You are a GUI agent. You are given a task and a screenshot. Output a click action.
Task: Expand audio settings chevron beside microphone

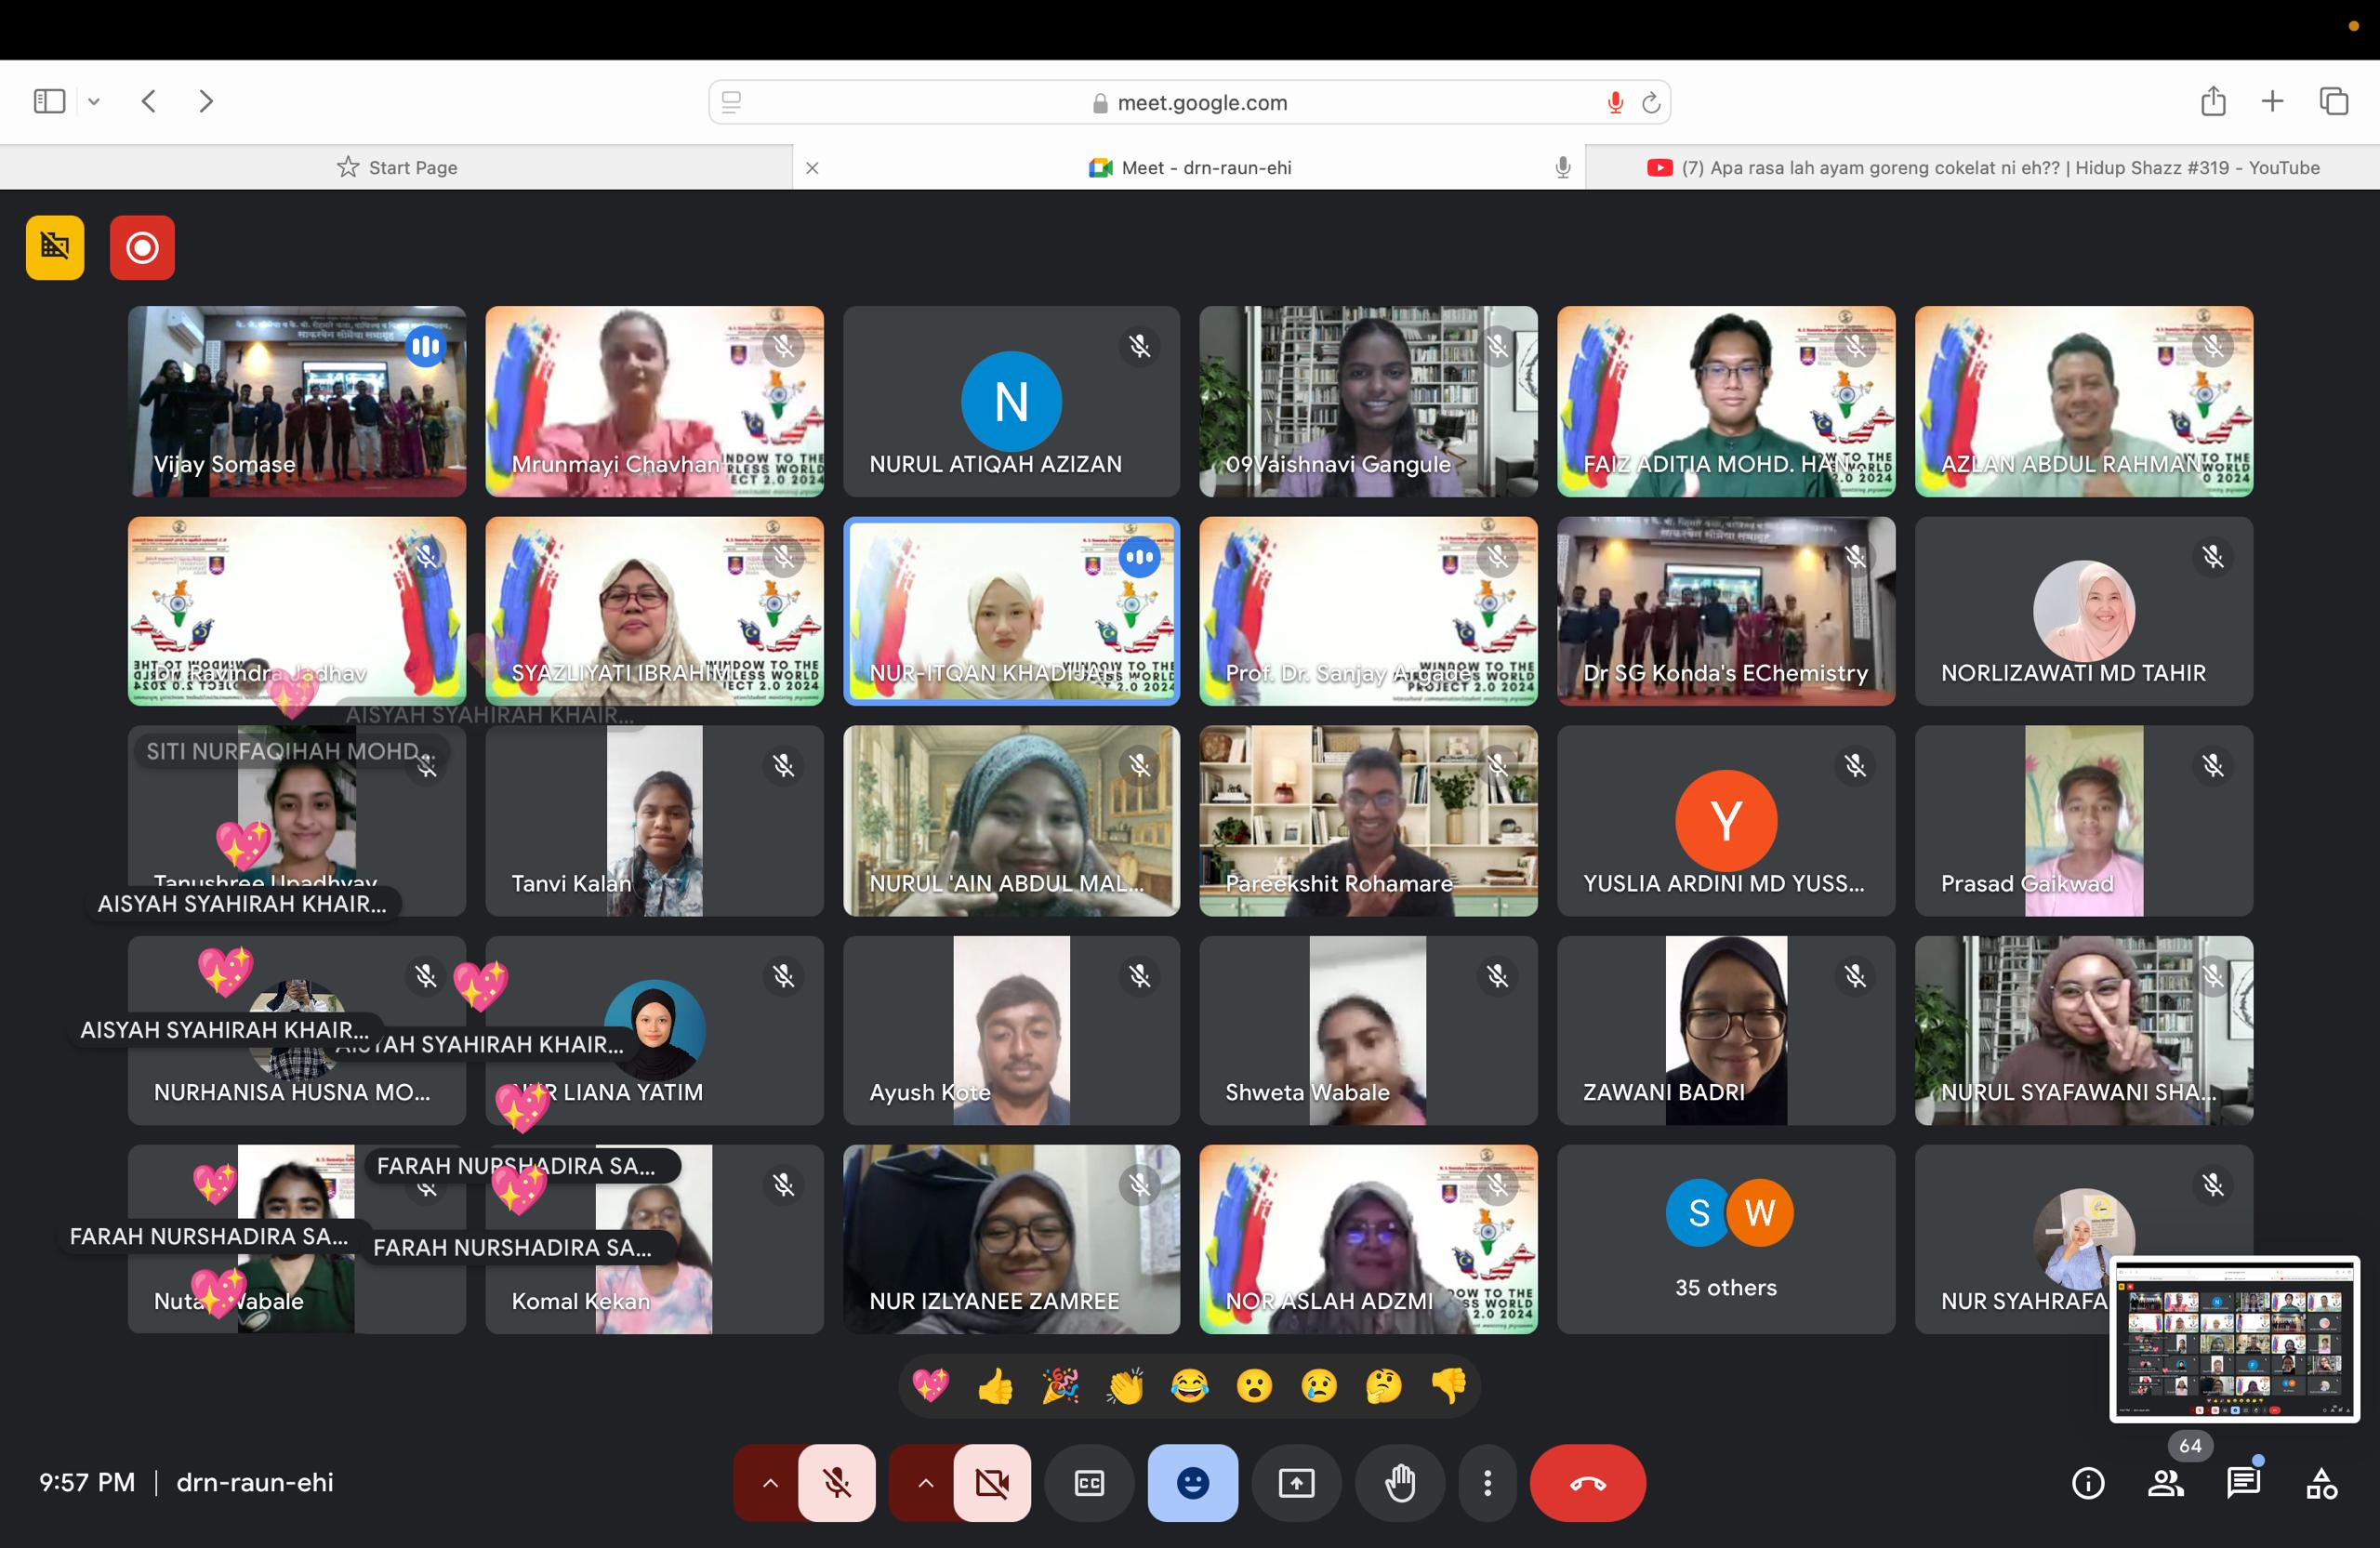click(769, 1483)
